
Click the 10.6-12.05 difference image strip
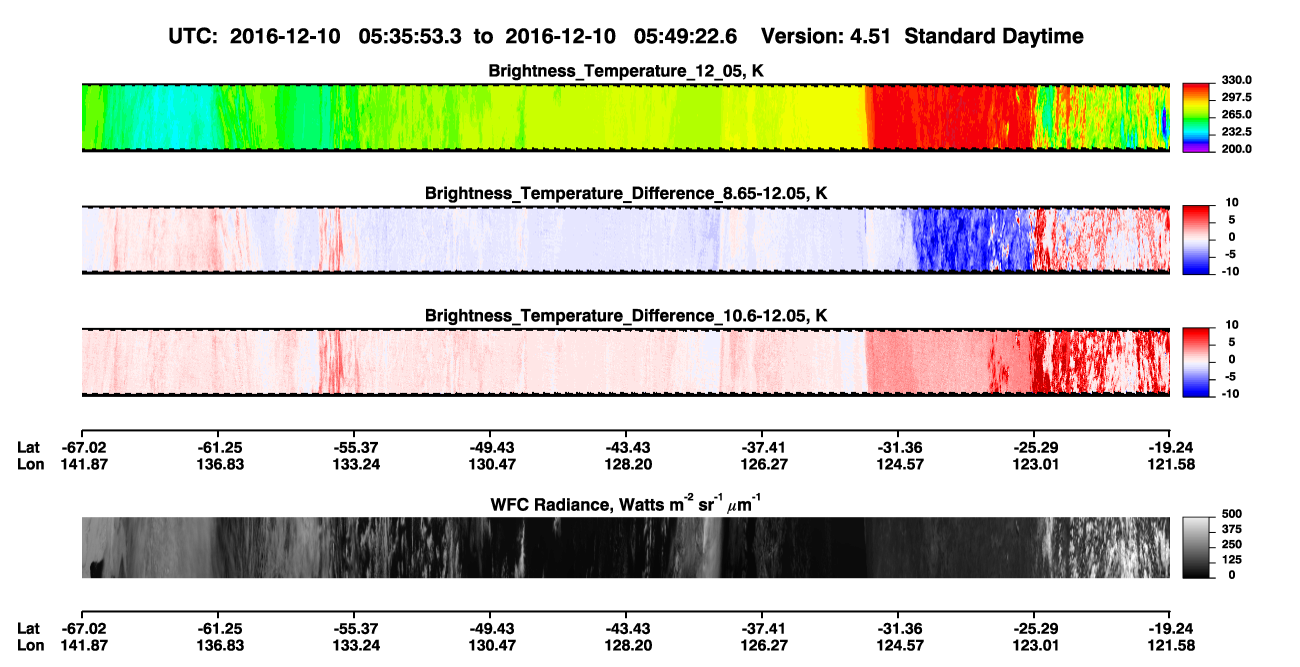[625, 362]
